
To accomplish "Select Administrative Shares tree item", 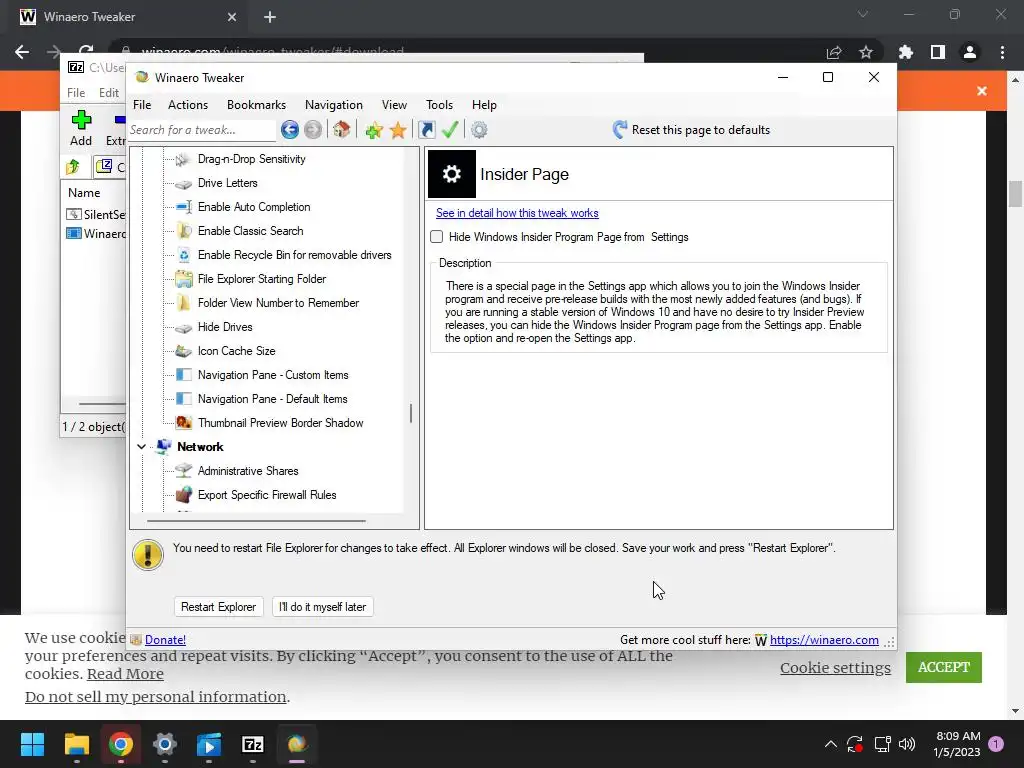I will point(248,471).
